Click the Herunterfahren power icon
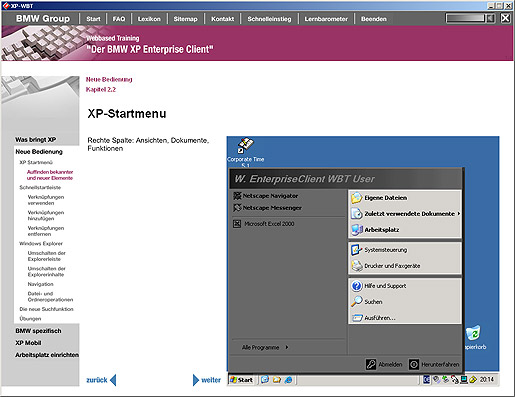 point(414,364)
